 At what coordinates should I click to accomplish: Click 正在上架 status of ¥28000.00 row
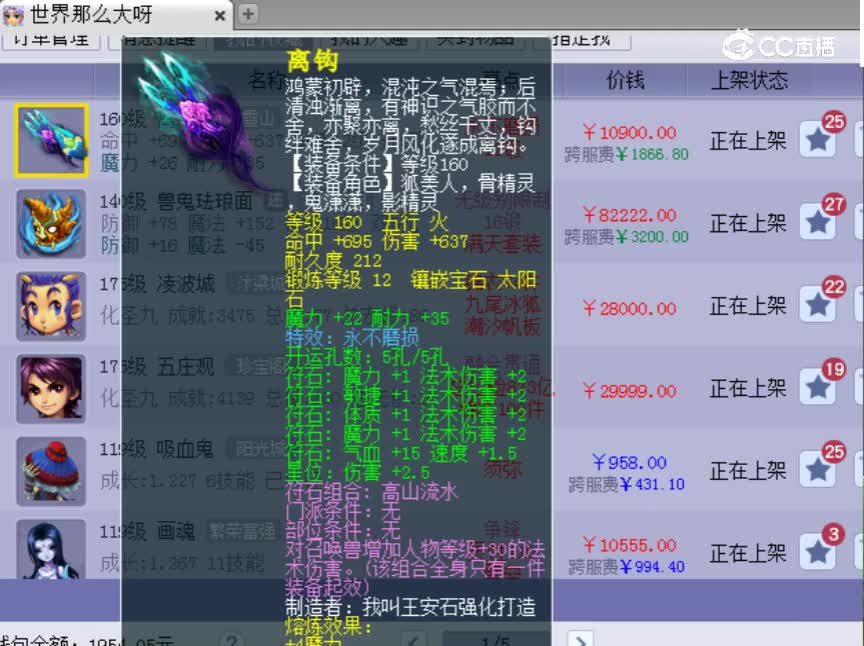pos(748,306)
